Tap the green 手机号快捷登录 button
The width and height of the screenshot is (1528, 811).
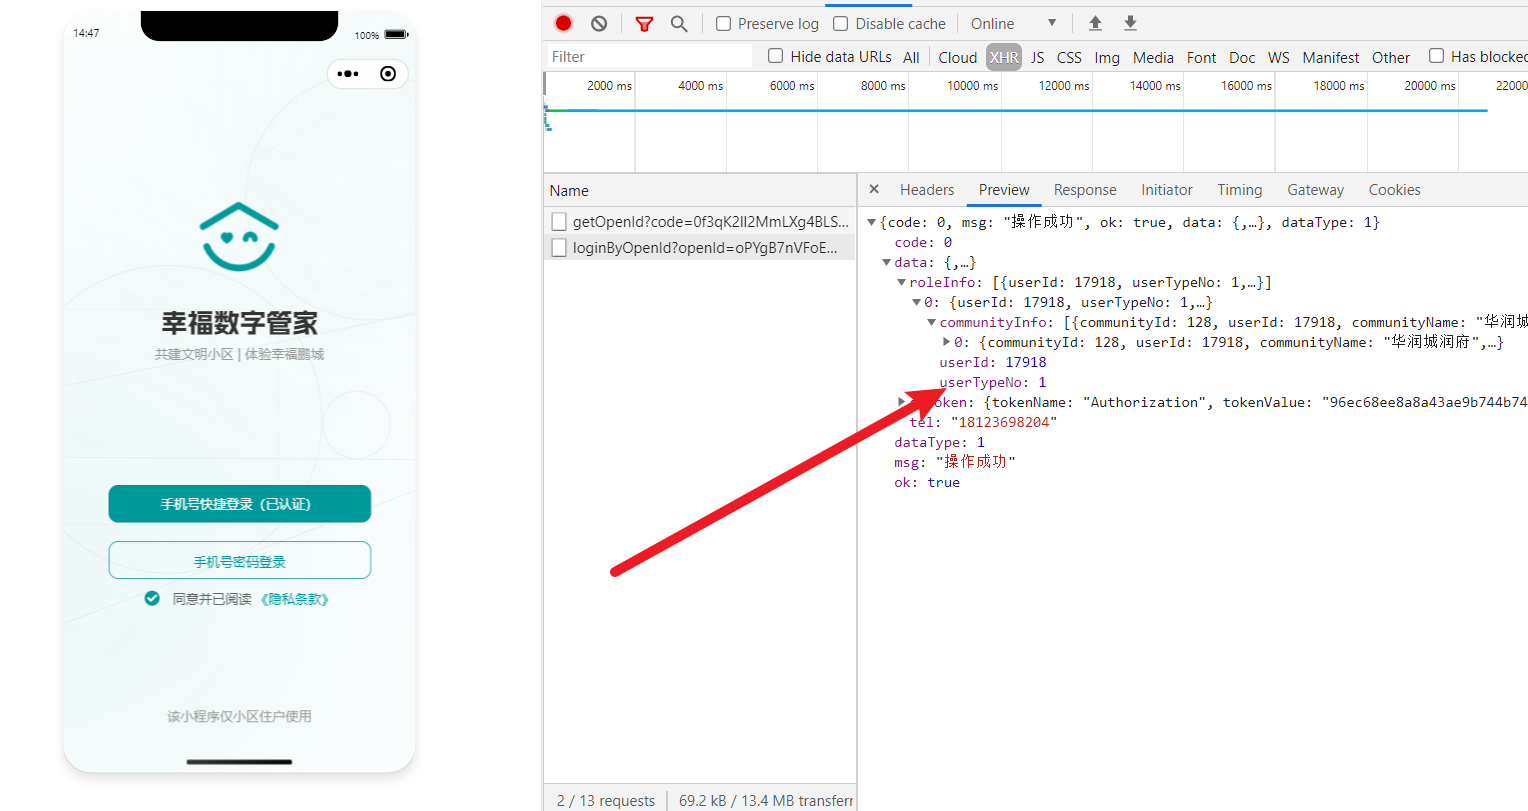coord(239,504)
